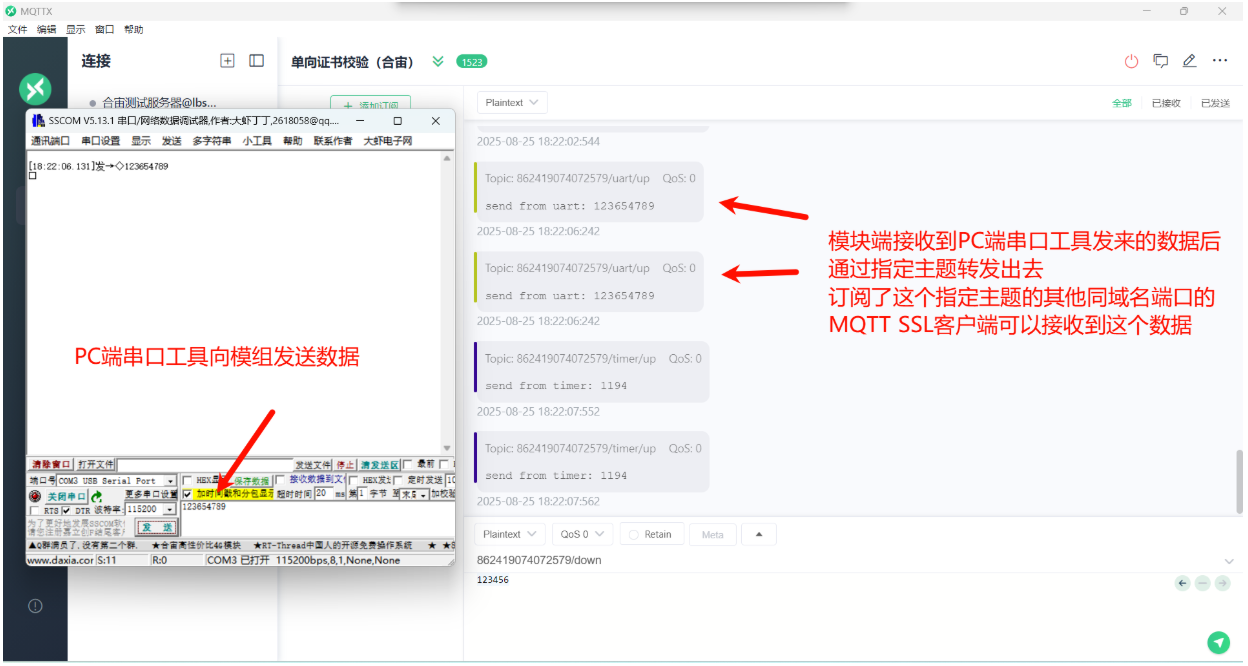Enable HEX send checkbox in SSCOM
The image size is (1248, 666).
coord(354,481)
